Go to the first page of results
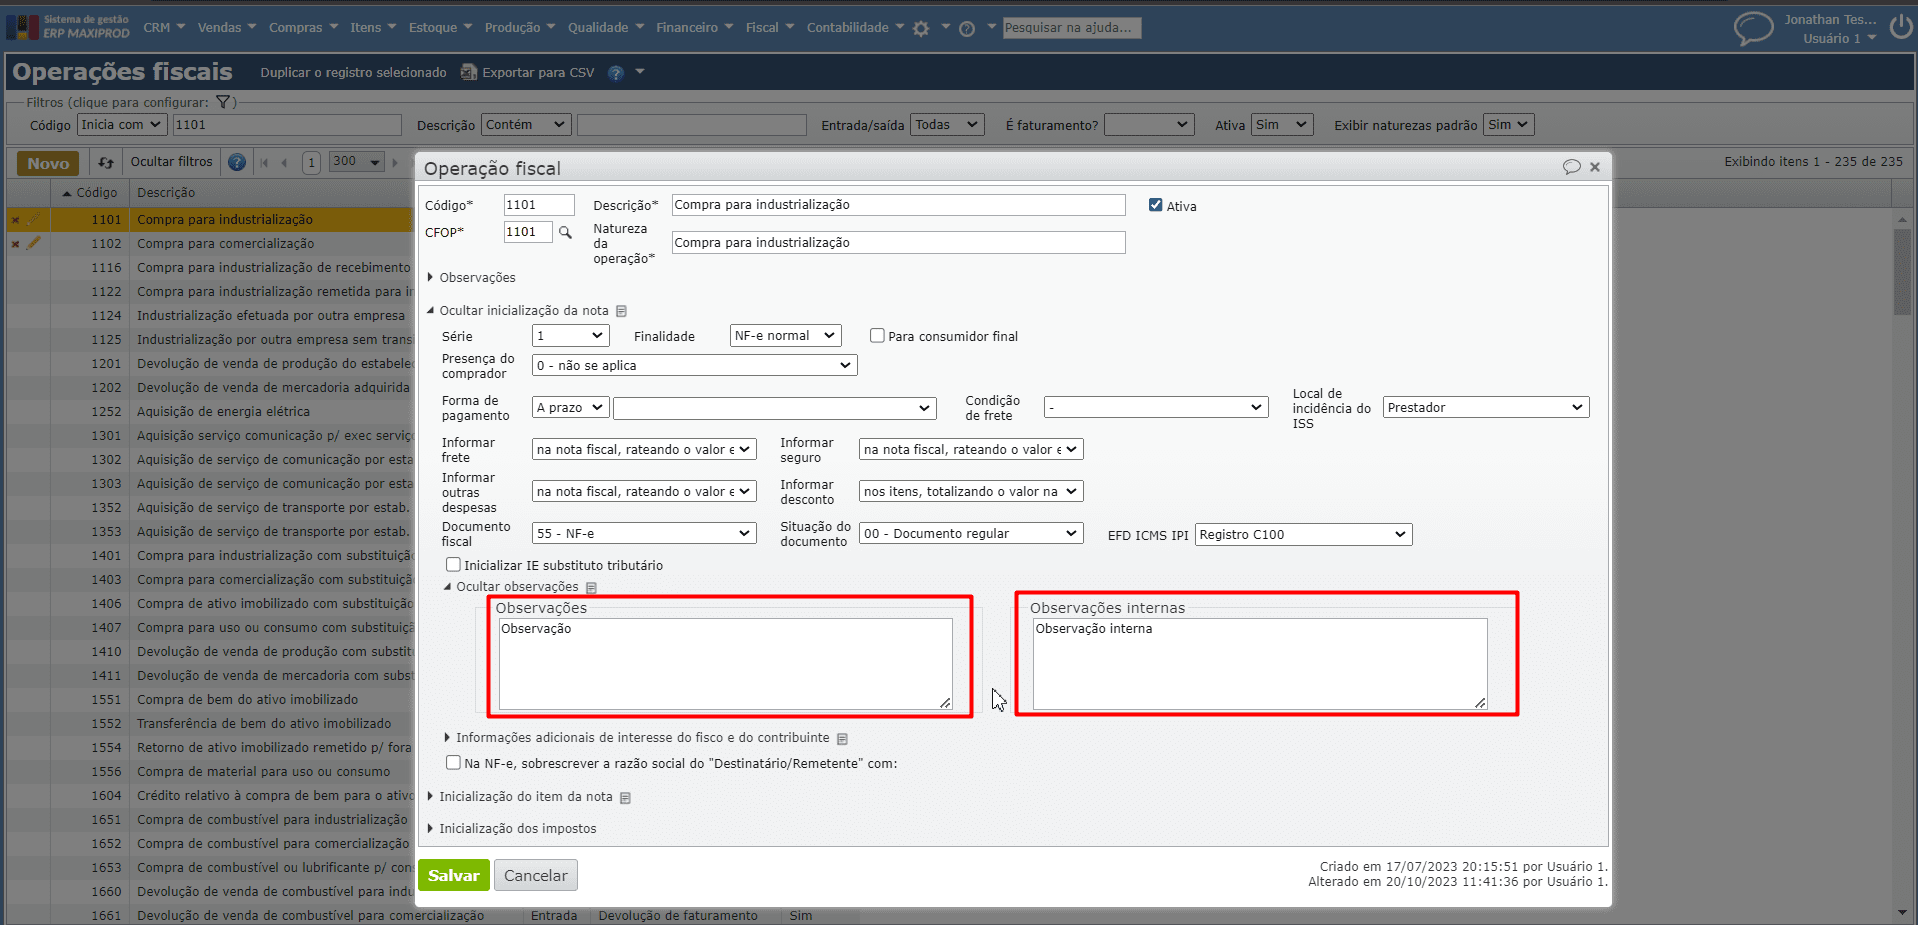1918x925 pixels. 265,162
